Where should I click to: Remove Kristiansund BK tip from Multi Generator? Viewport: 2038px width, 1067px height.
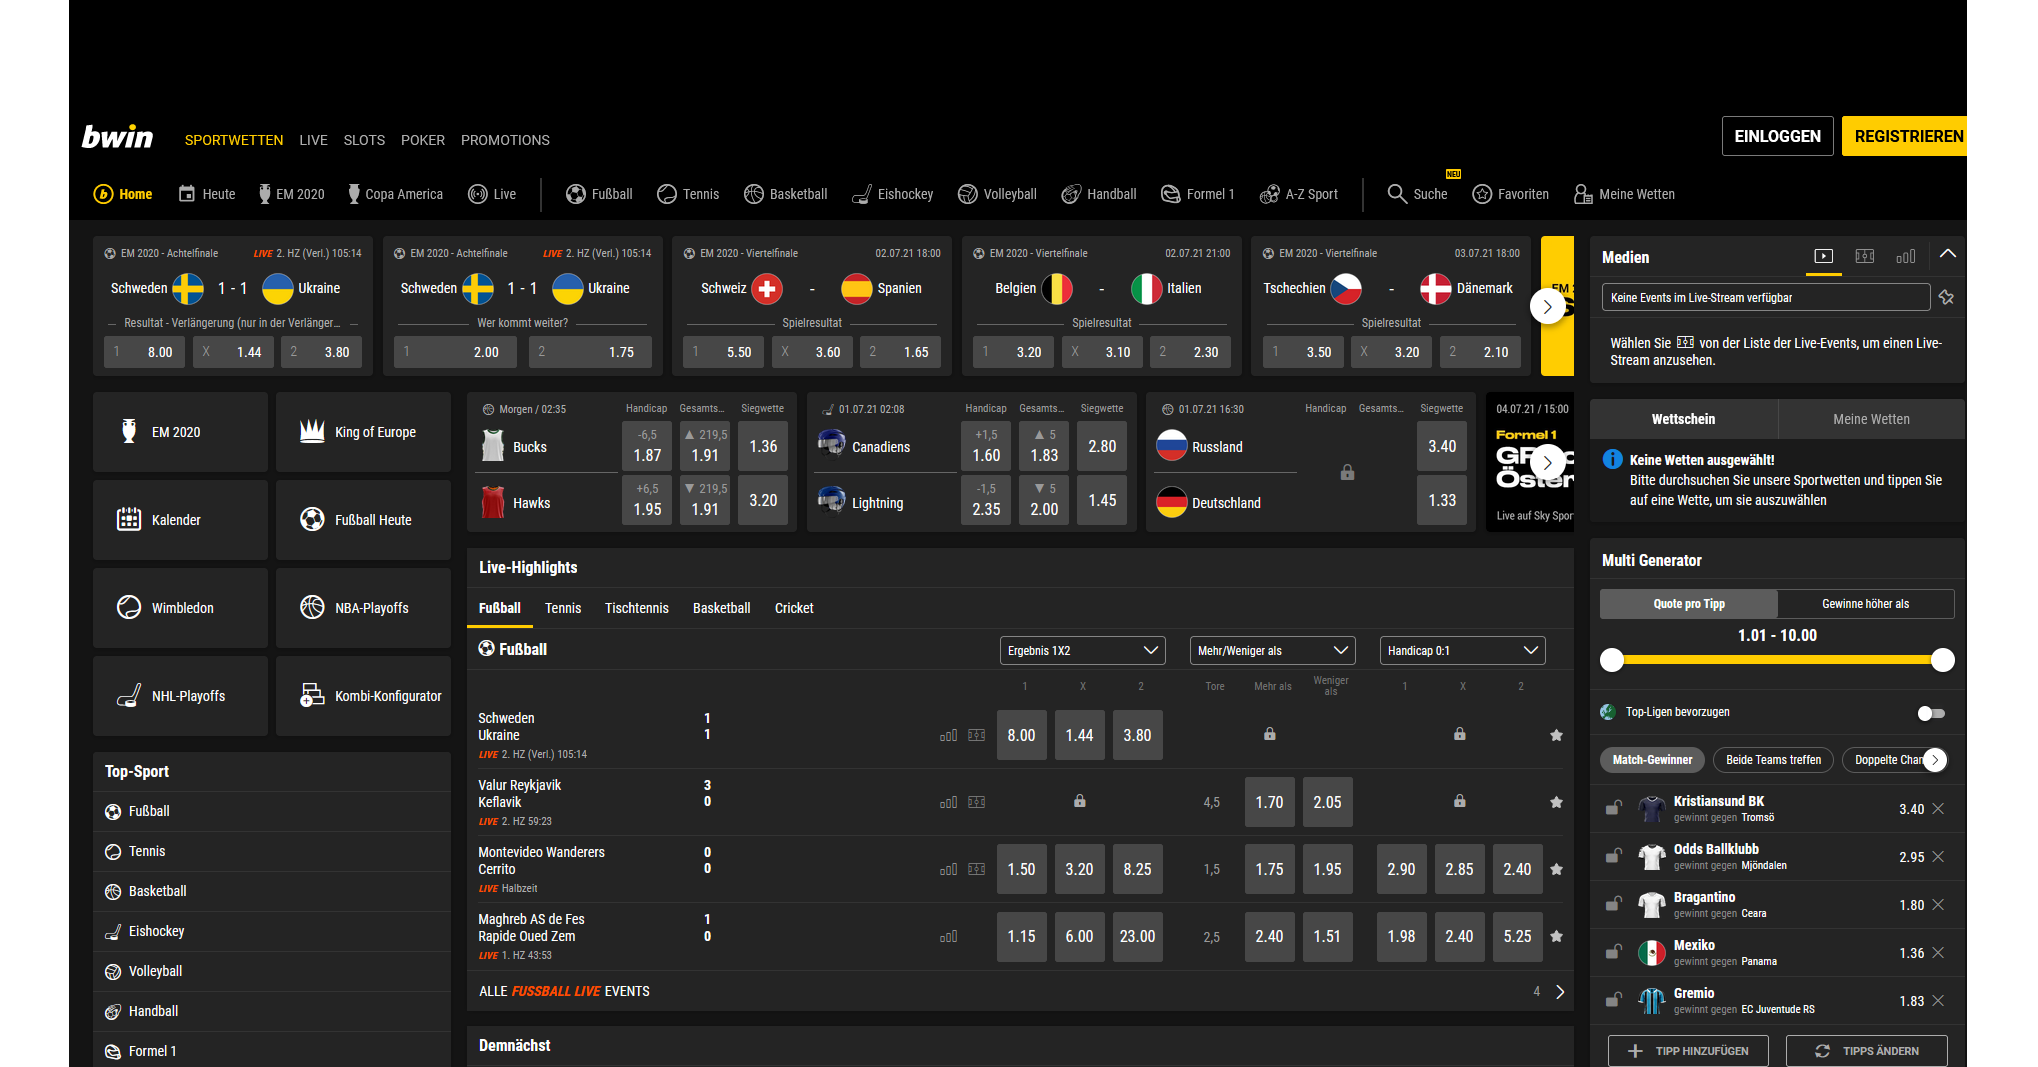coord(1938,809)
